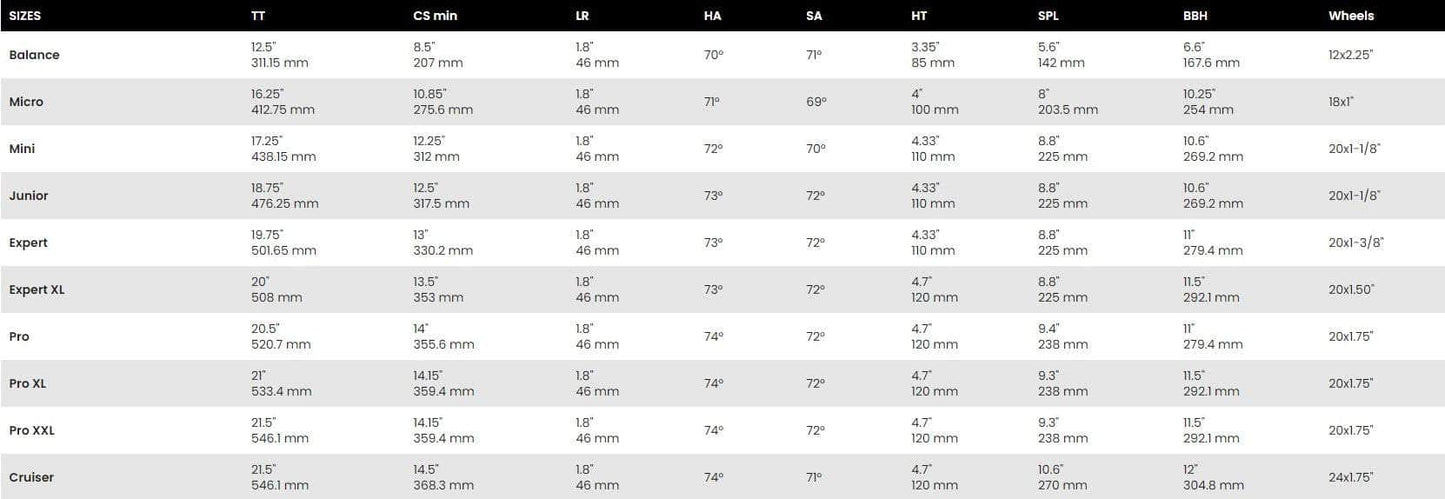Click the 18x1" wheel size cell
Image resolution: width=1445 pixels, height=499 pixels.
click(1342, 102)
